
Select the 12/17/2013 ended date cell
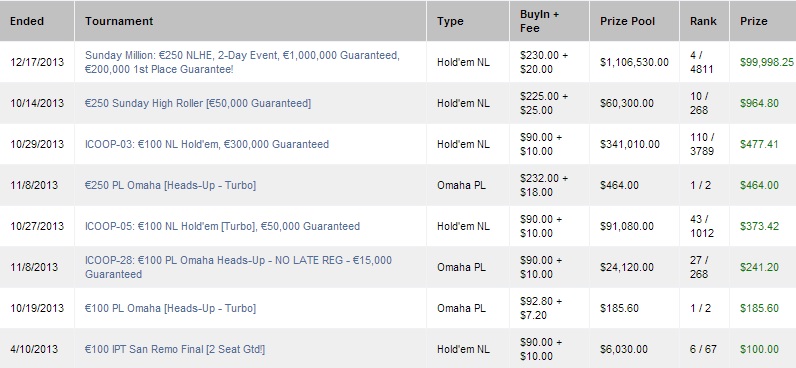coord(37,62)
